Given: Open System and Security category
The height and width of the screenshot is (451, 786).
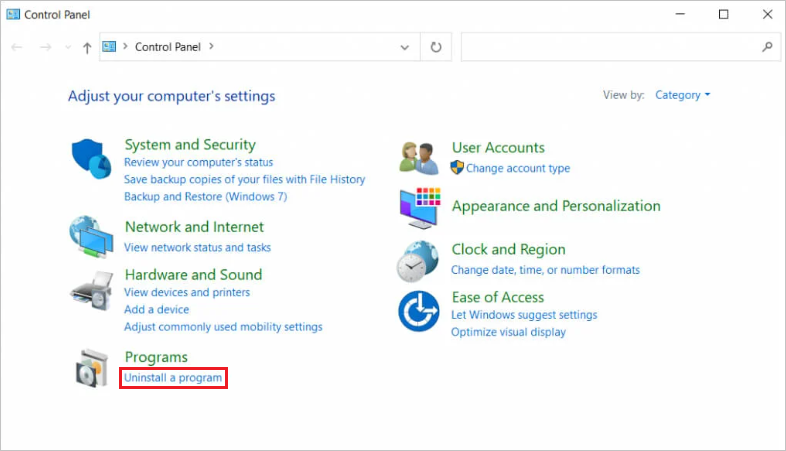Looking at the screenshot, I should (x=190, y=145).
